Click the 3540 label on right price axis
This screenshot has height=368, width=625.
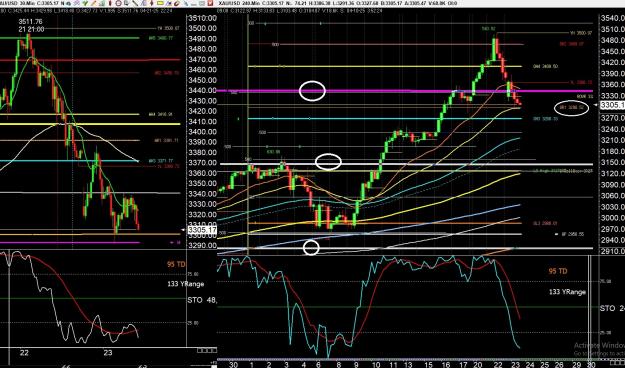pyautogui.click(x=614, y=18)
